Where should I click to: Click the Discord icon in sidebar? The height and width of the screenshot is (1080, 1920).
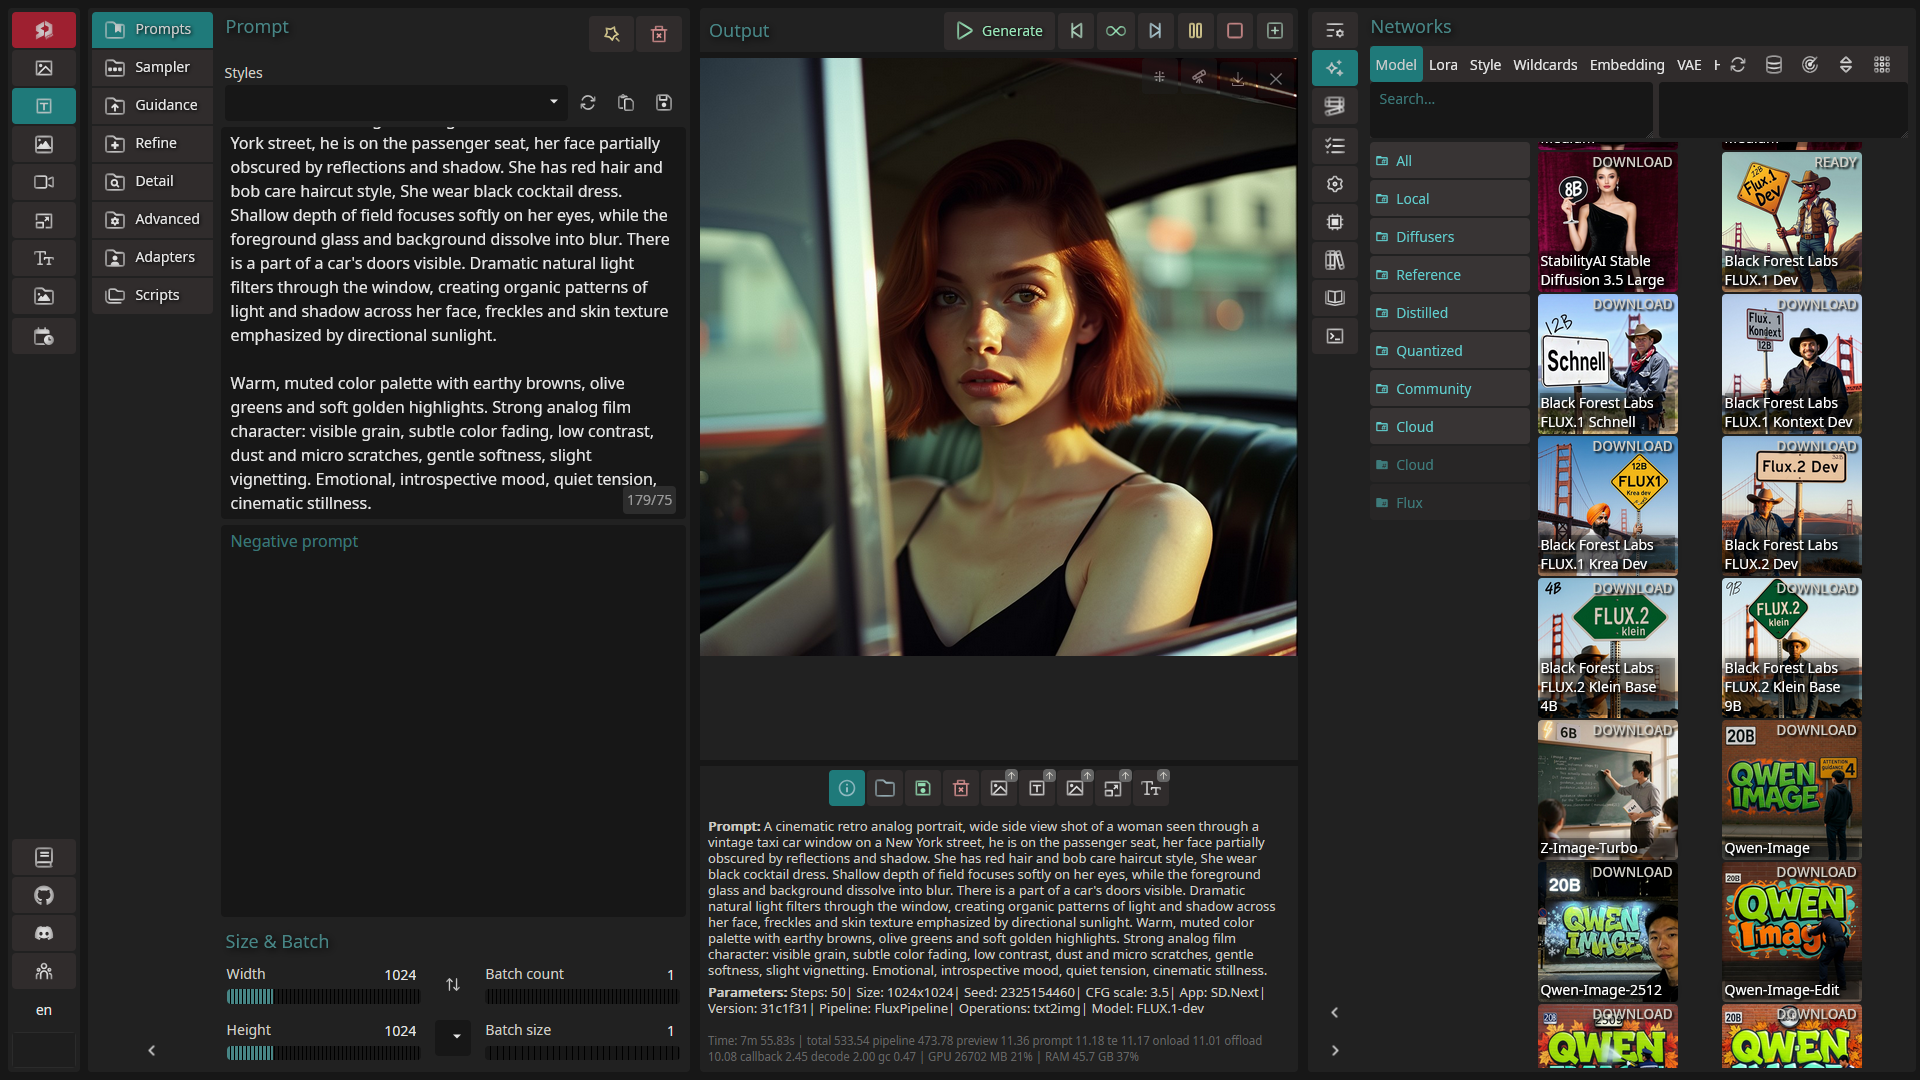coord(44,933)
